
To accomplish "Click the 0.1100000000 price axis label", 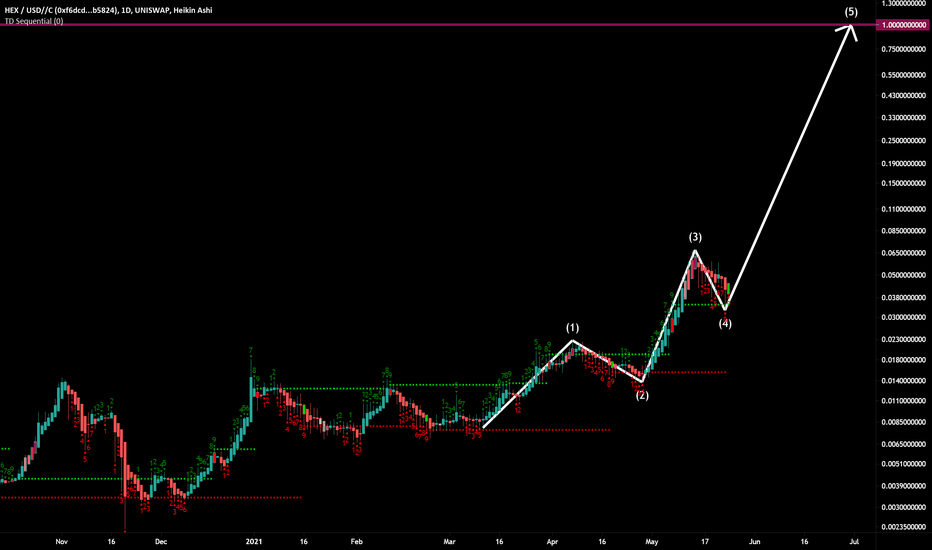I will coord(903,209).
